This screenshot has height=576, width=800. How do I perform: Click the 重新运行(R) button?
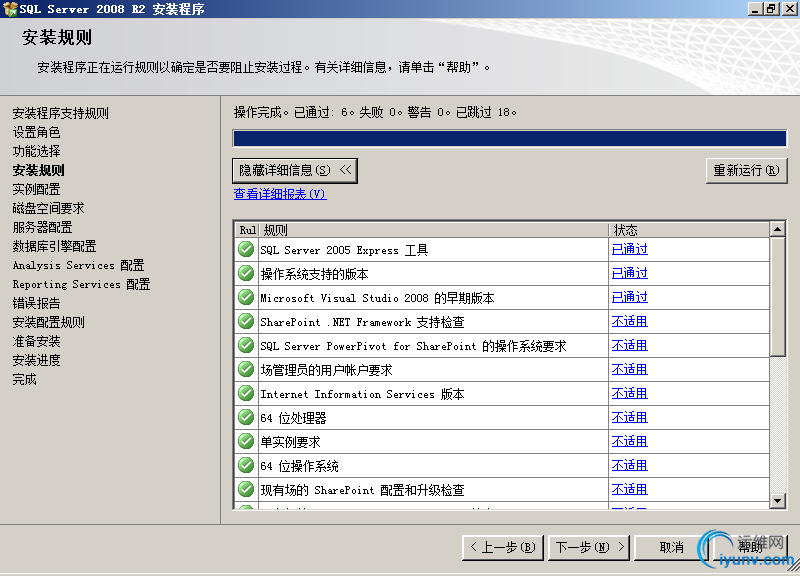click(x=746, y=170)
